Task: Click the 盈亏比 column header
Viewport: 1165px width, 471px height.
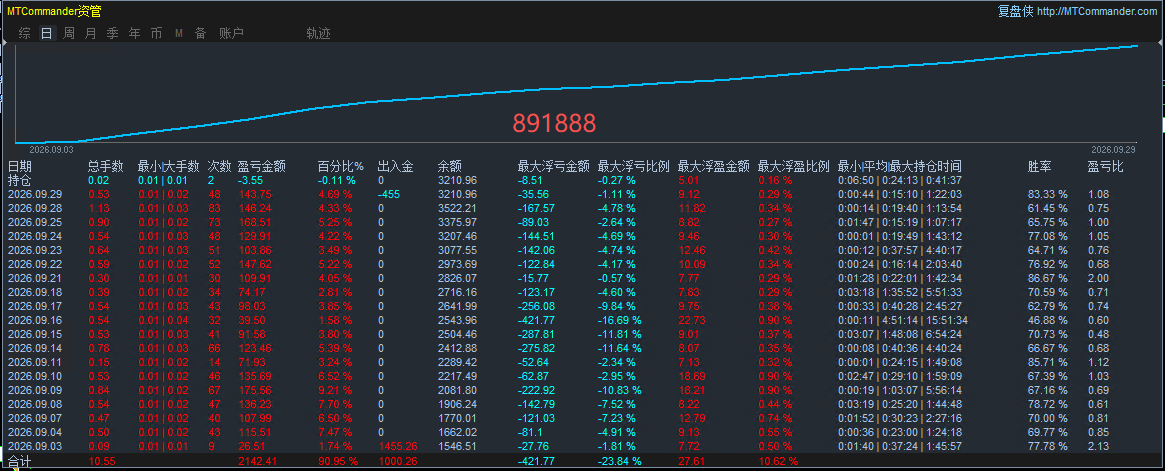Action: coord(1106,166)
